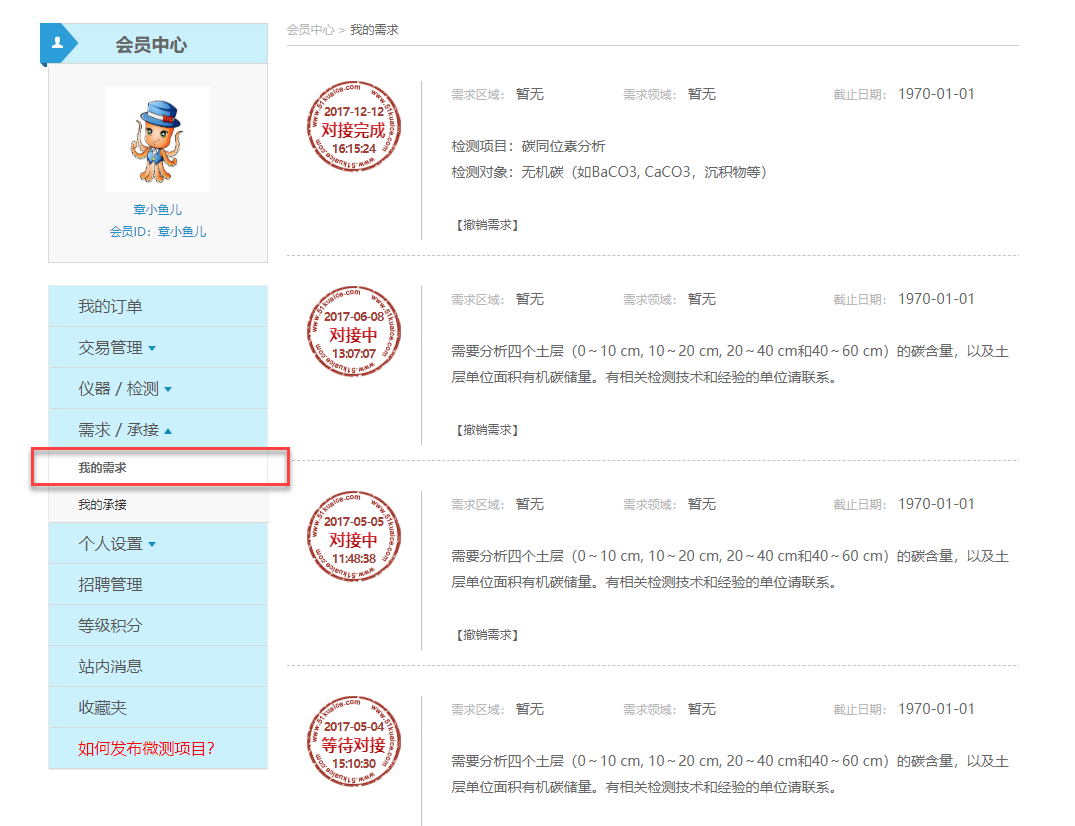The height and width of the screenshot is (826, 1075).
Task: Open the 收藏夹 favorites
Action: (x=102, y=707)
